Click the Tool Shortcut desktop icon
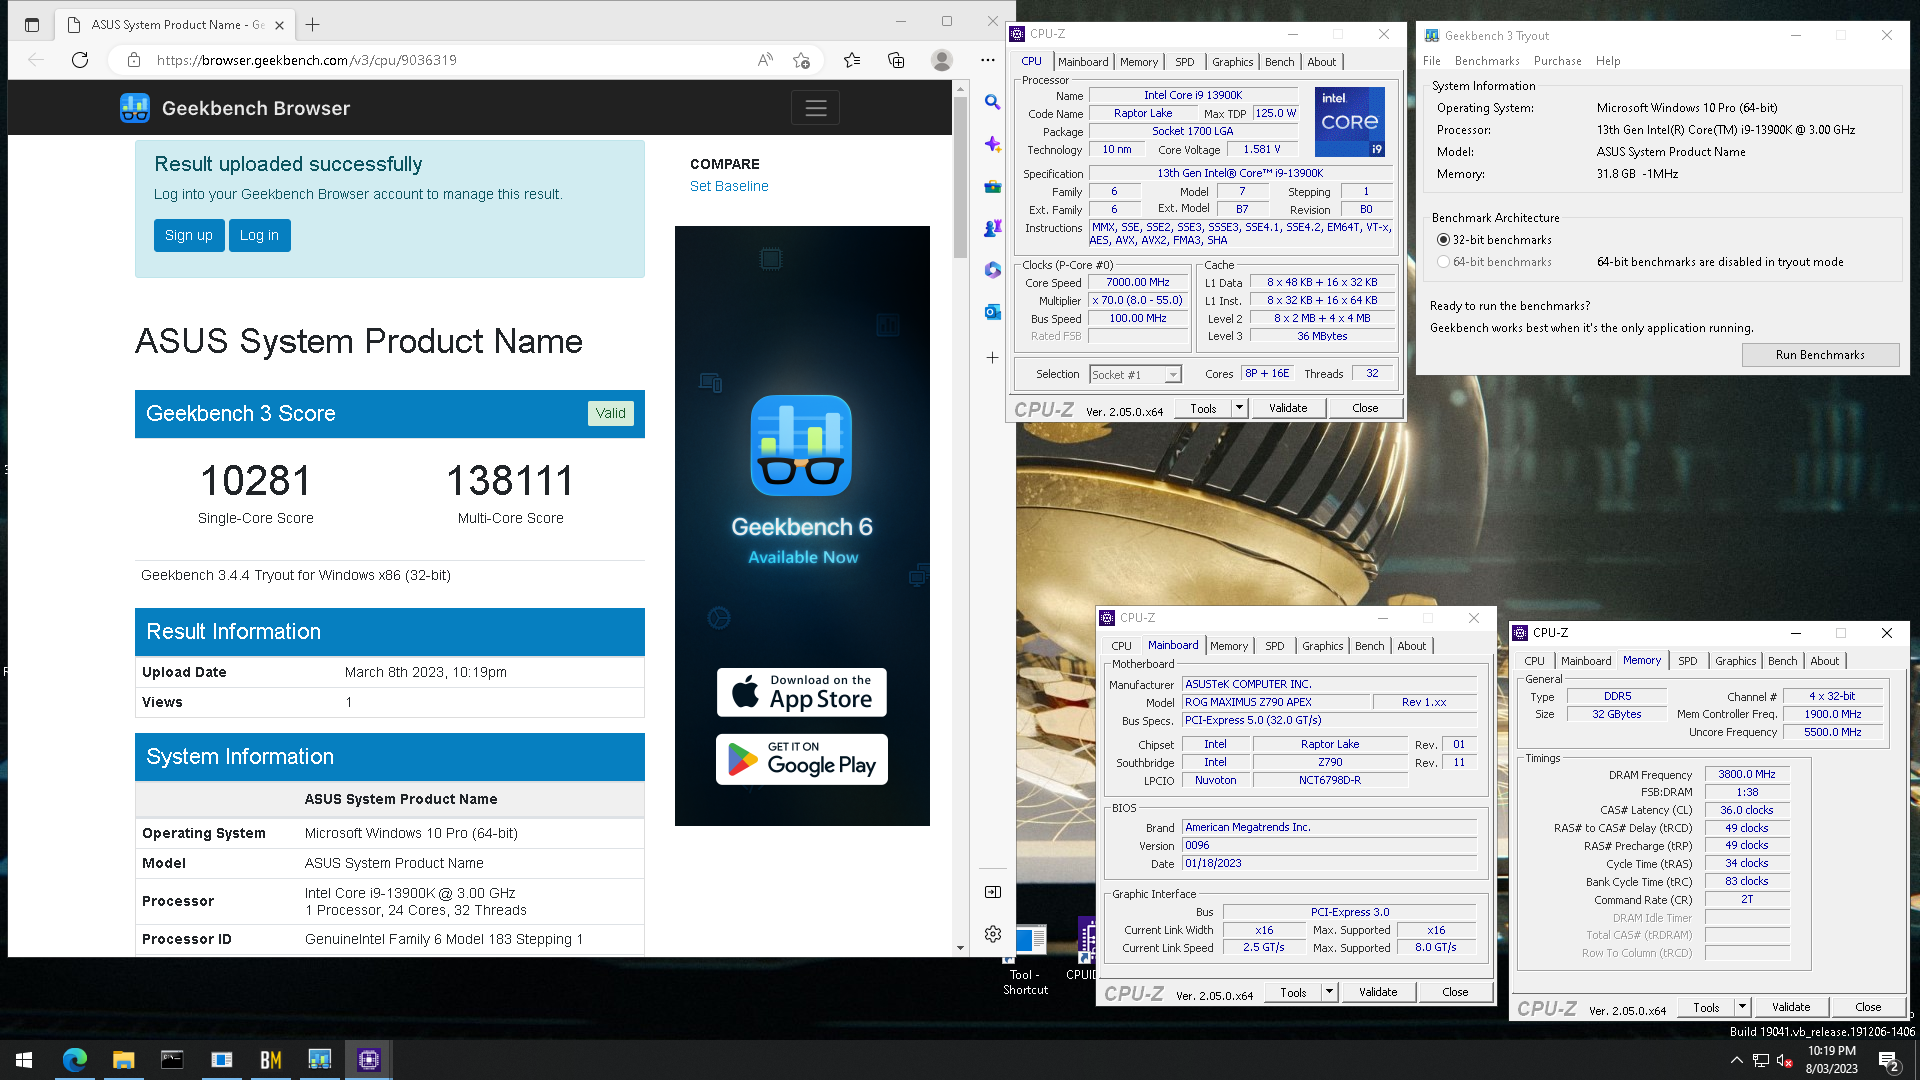1920x1080 pixels. coord(1026,960)
